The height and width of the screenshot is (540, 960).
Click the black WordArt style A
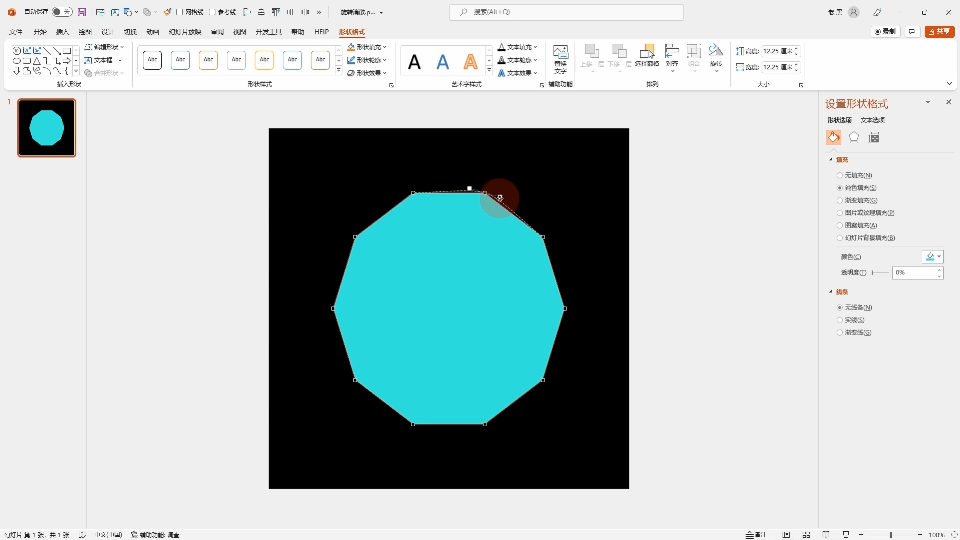click(414, 62)
